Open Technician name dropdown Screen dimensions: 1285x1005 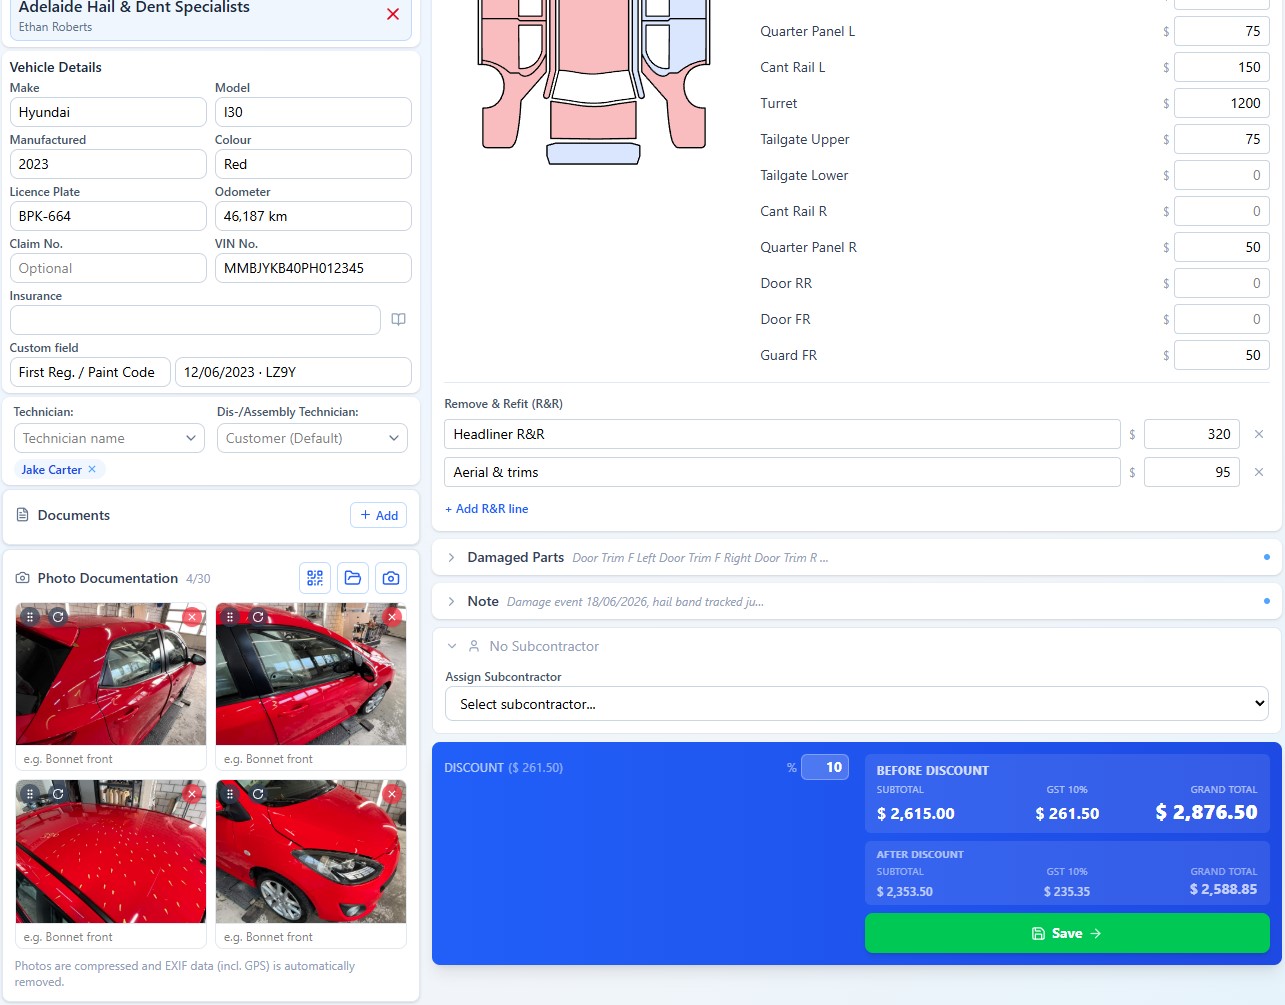click(x=109, y=438)
